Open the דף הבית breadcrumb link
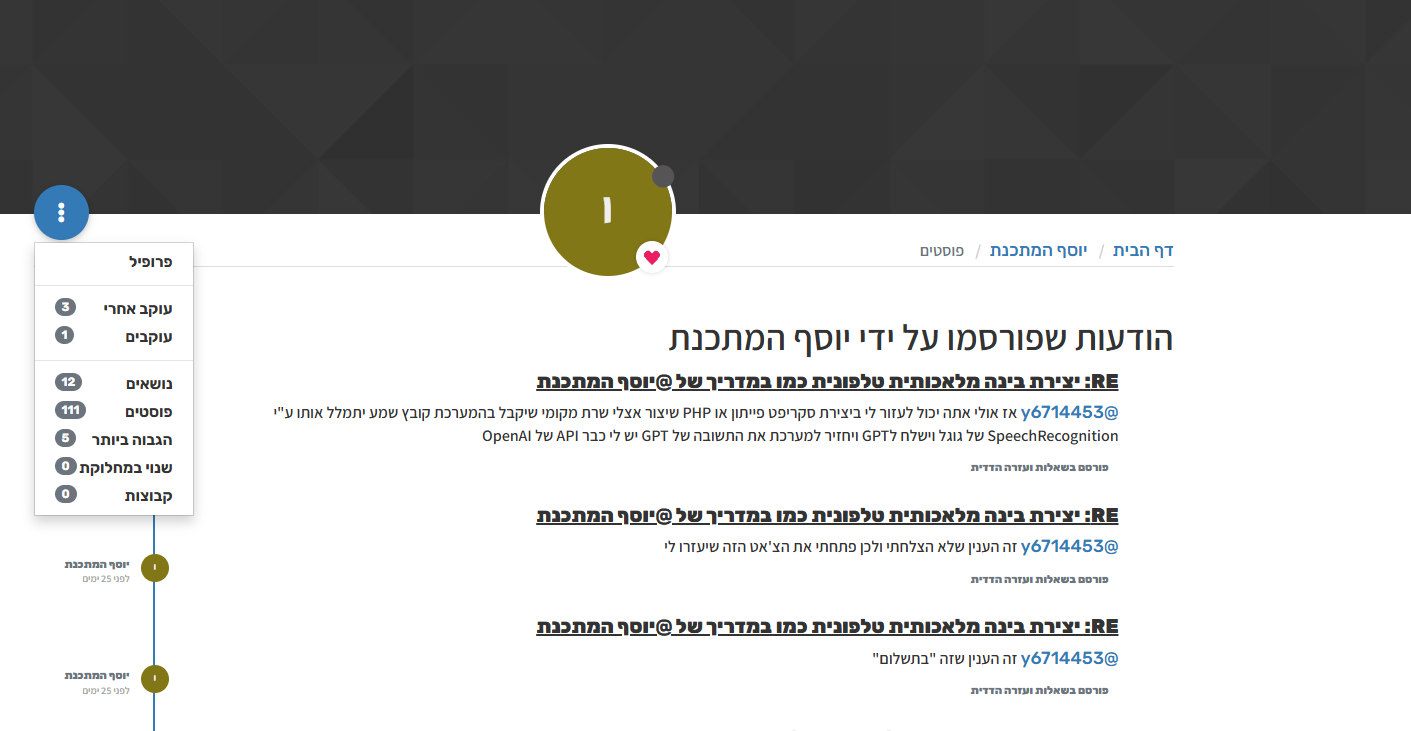This screenshot has height=731, width=1411. tap(1146, 250)
